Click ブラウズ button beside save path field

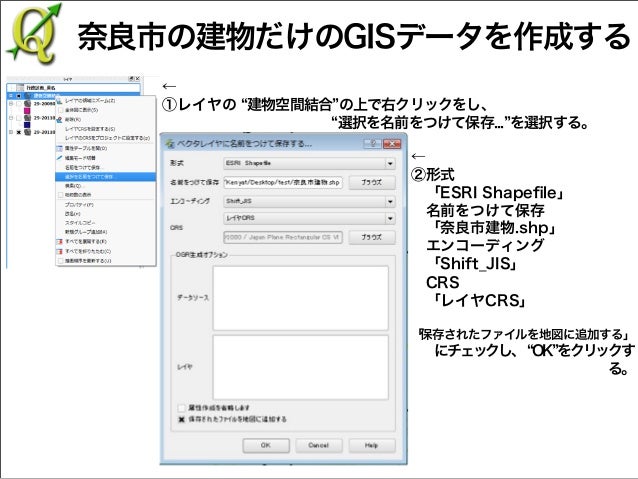[372, 183]
